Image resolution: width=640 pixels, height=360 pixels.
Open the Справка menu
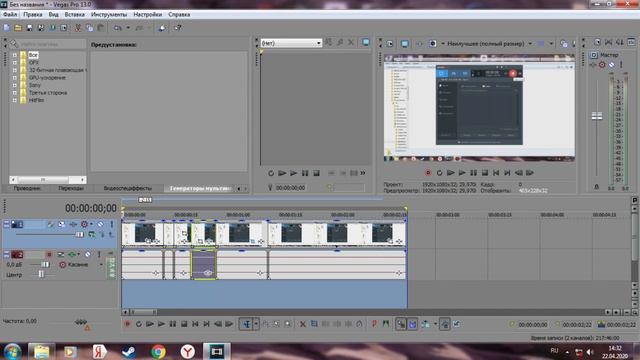[179, 14]
